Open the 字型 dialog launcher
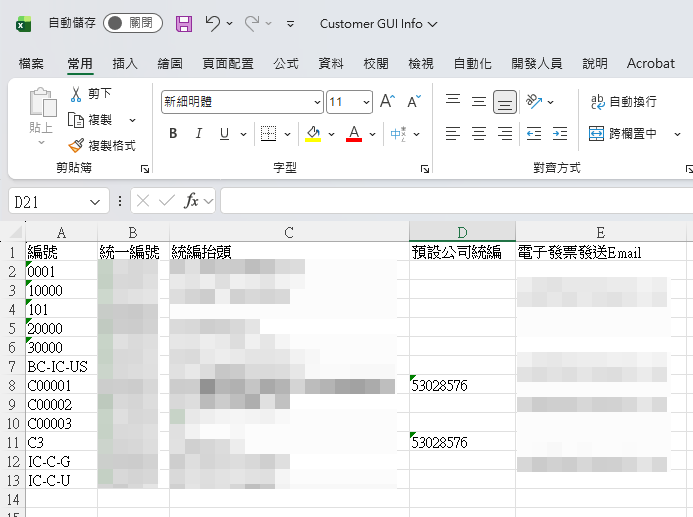This screenshot has width=693, height=517. (x=425, y=169)
